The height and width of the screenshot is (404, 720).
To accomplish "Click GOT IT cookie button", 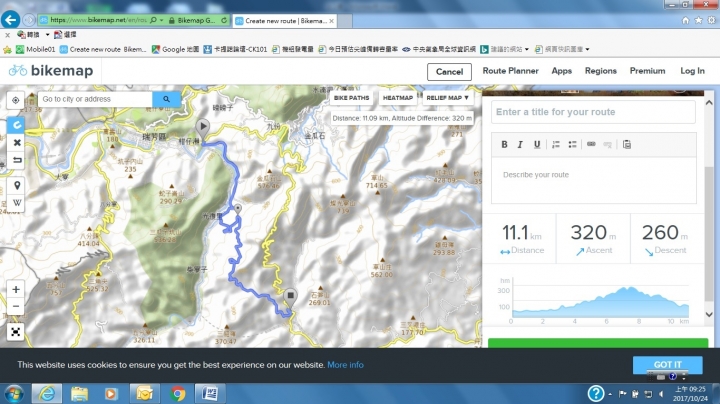I will (668, 365).
